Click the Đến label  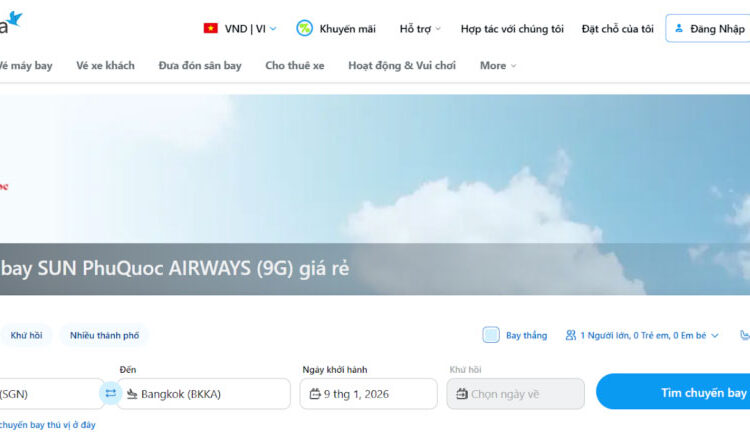pyautogui.click(x=128, y=370)
